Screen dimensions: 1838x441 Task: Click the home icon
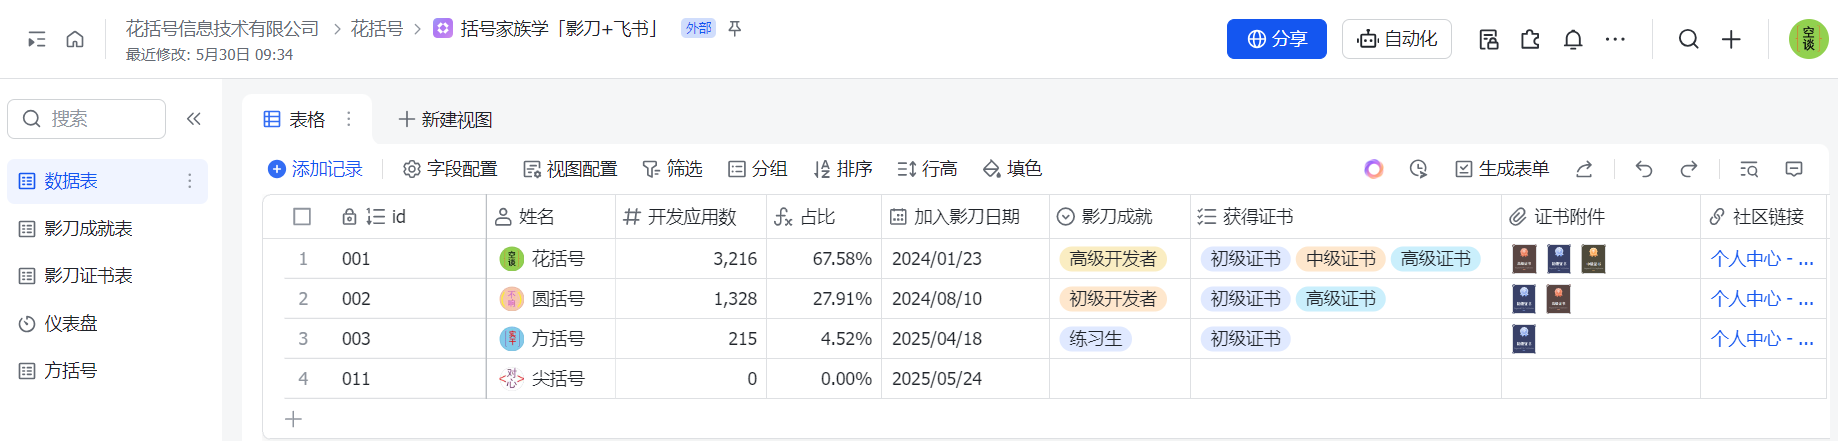(75, 39)
